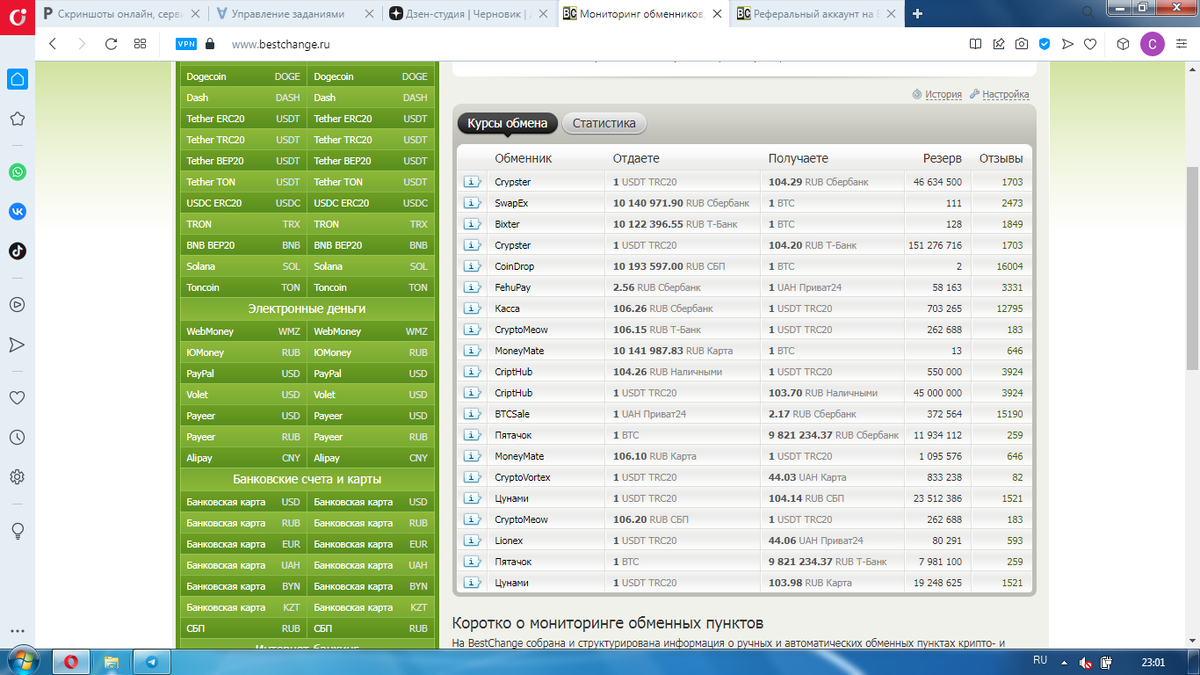
Task: Click the info icon in the BTCSale row
Action: coord(472,414)
